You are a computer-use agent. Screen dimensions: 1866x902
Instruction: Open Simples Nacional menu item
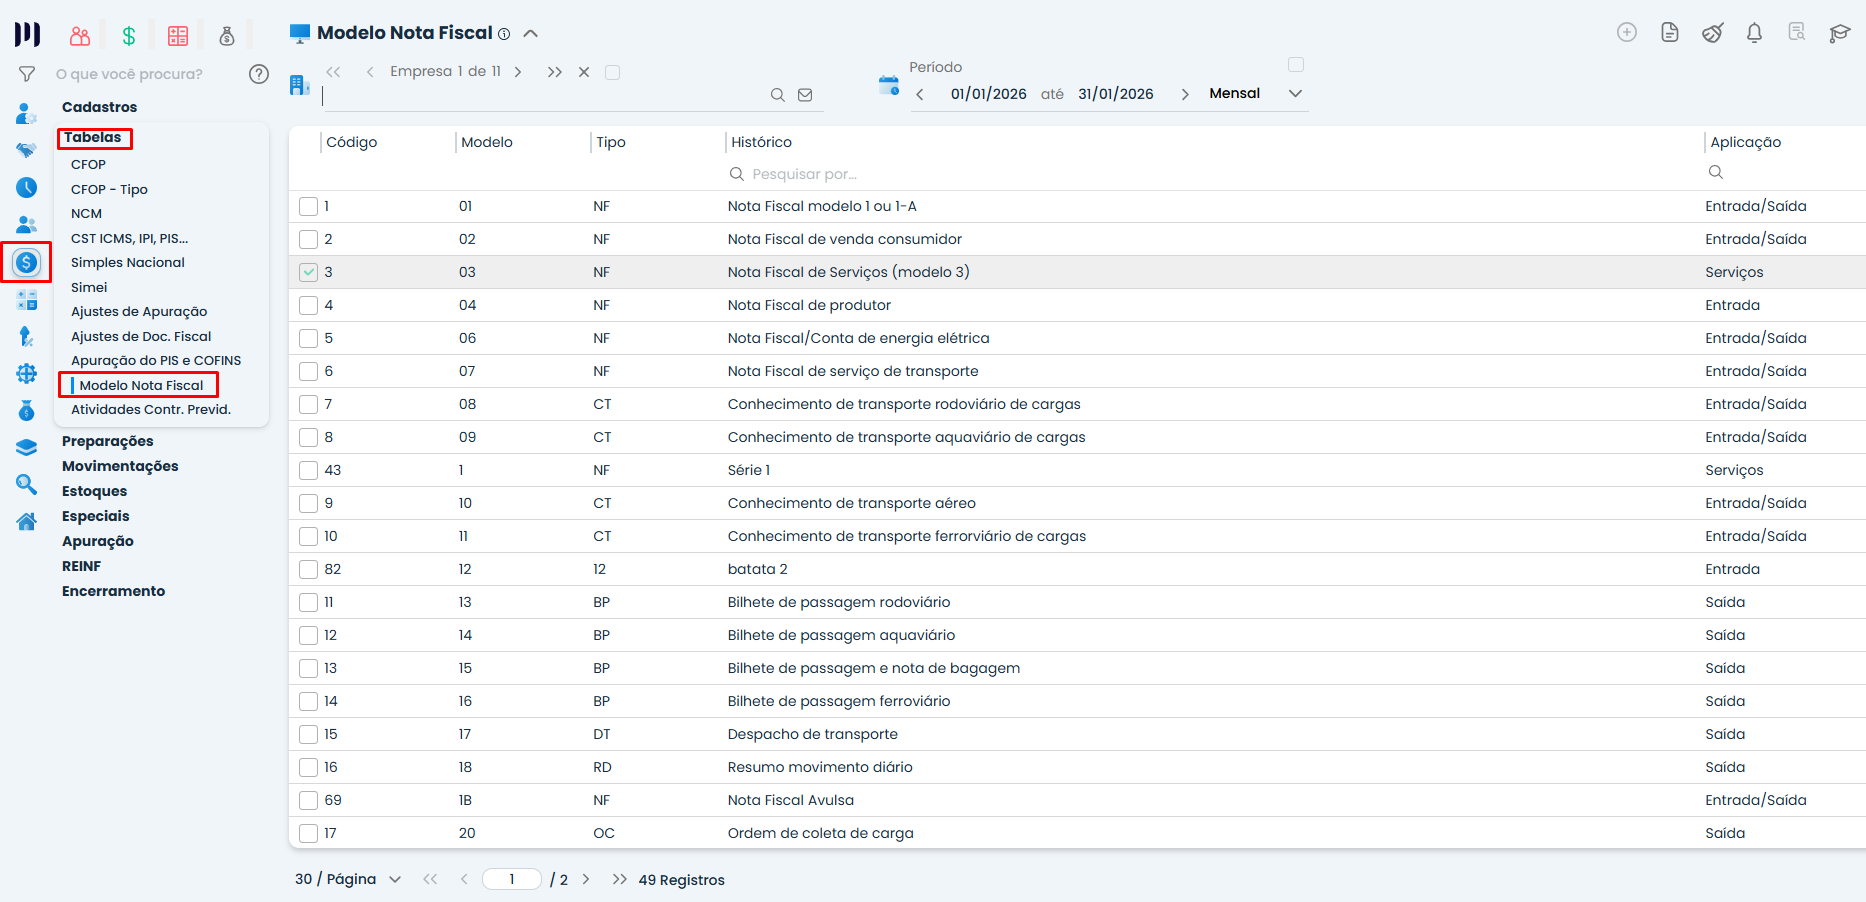128,263
